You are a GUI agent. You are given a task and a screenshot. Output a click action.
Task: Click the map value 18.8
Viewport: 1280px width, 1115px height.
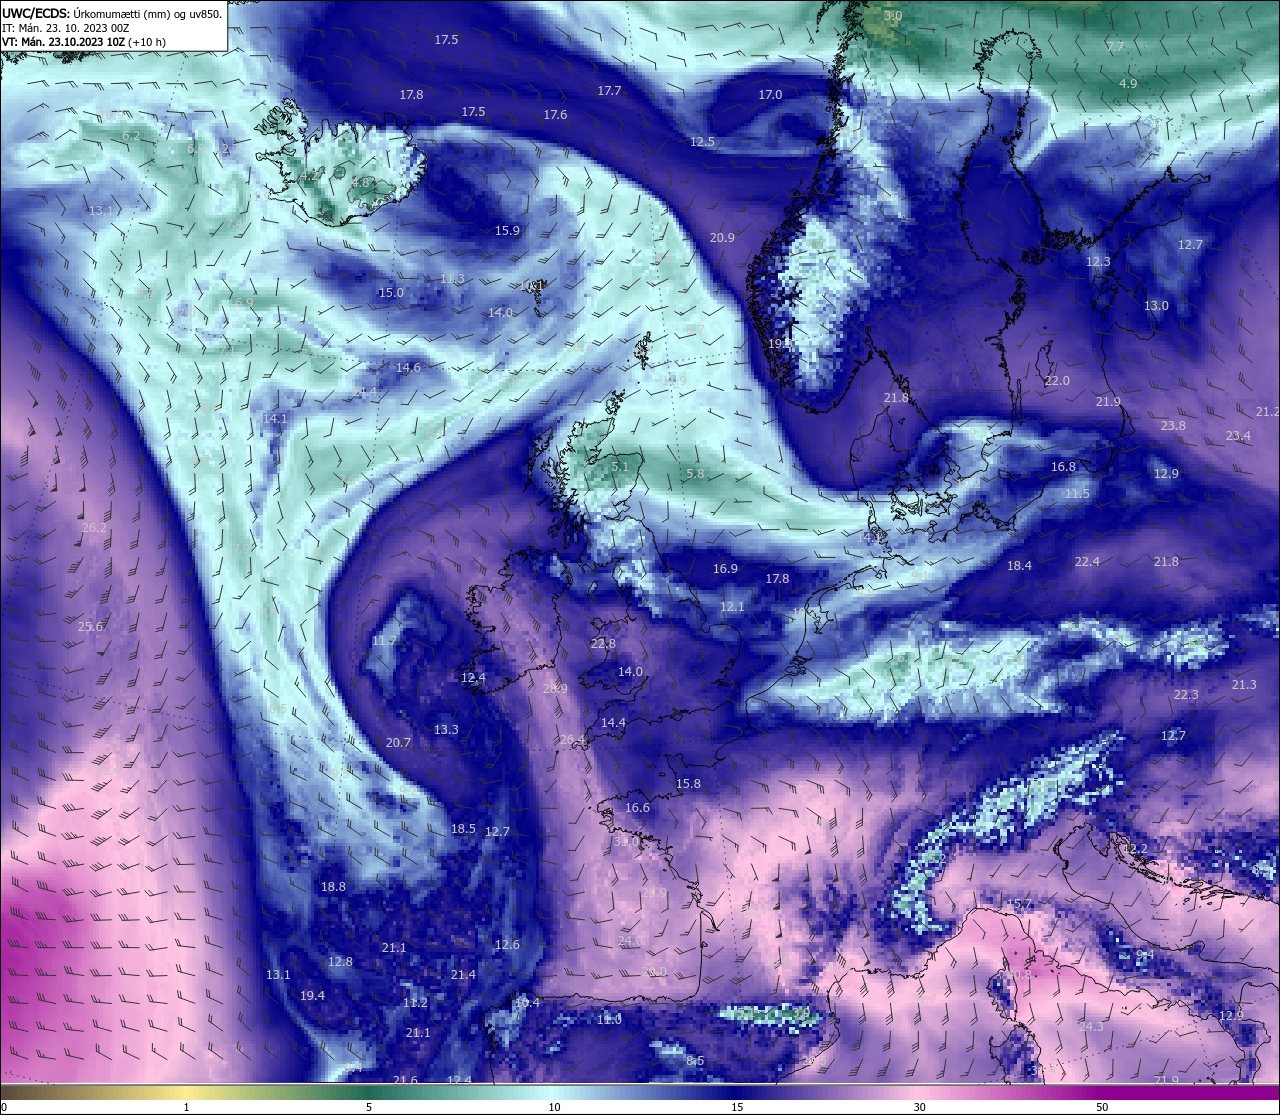pyautogui.click(x=333, y=887)
